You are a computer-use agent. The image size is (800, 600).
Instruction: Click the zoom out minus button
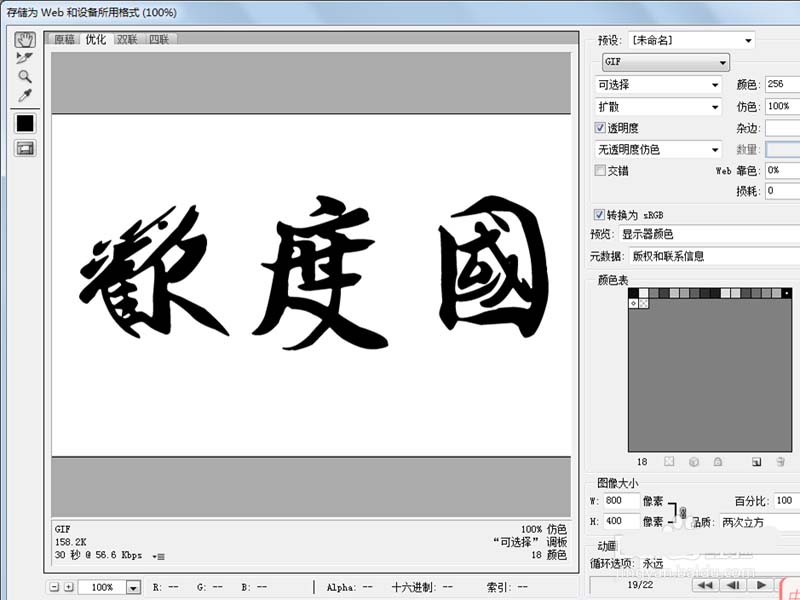point(54,587)
